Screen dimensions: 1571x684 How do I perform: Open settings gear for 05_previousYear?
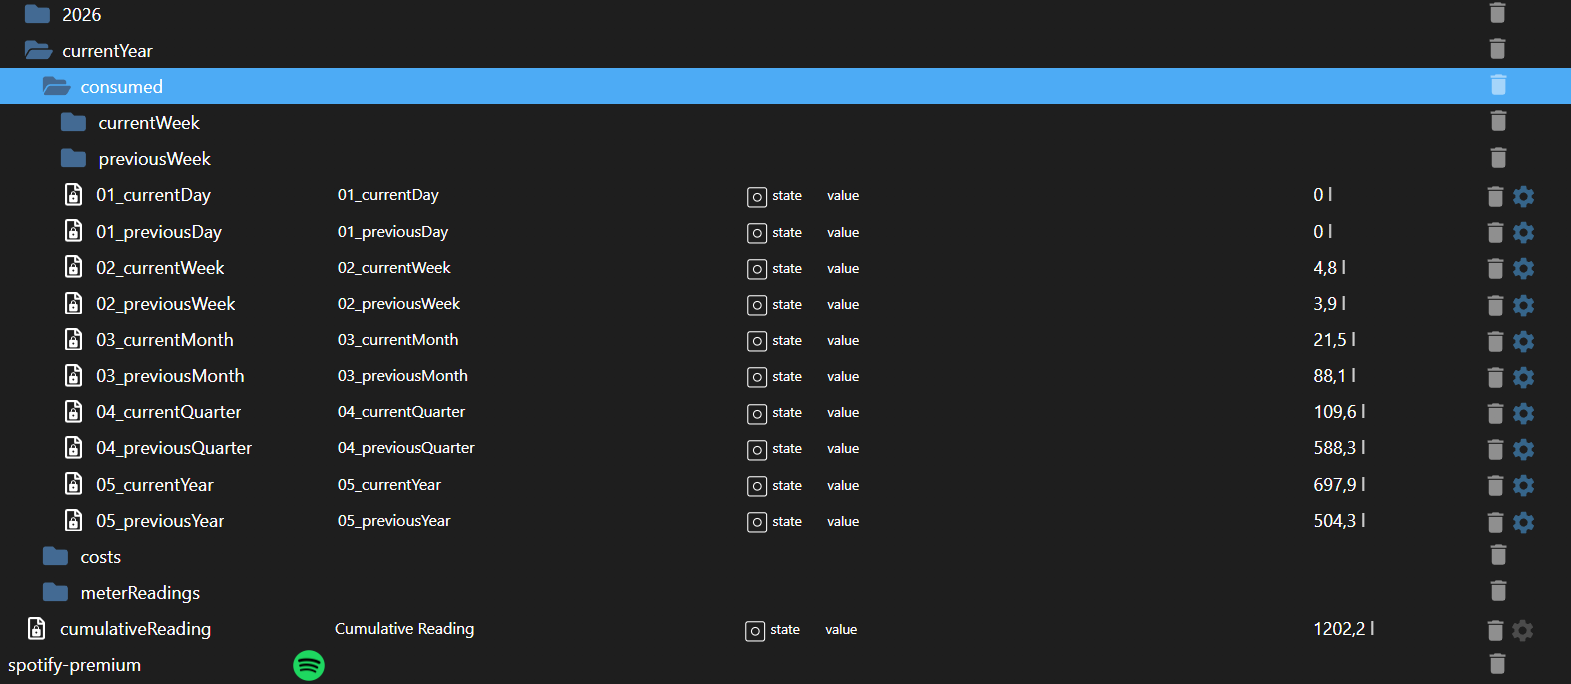click(1523, 522)
